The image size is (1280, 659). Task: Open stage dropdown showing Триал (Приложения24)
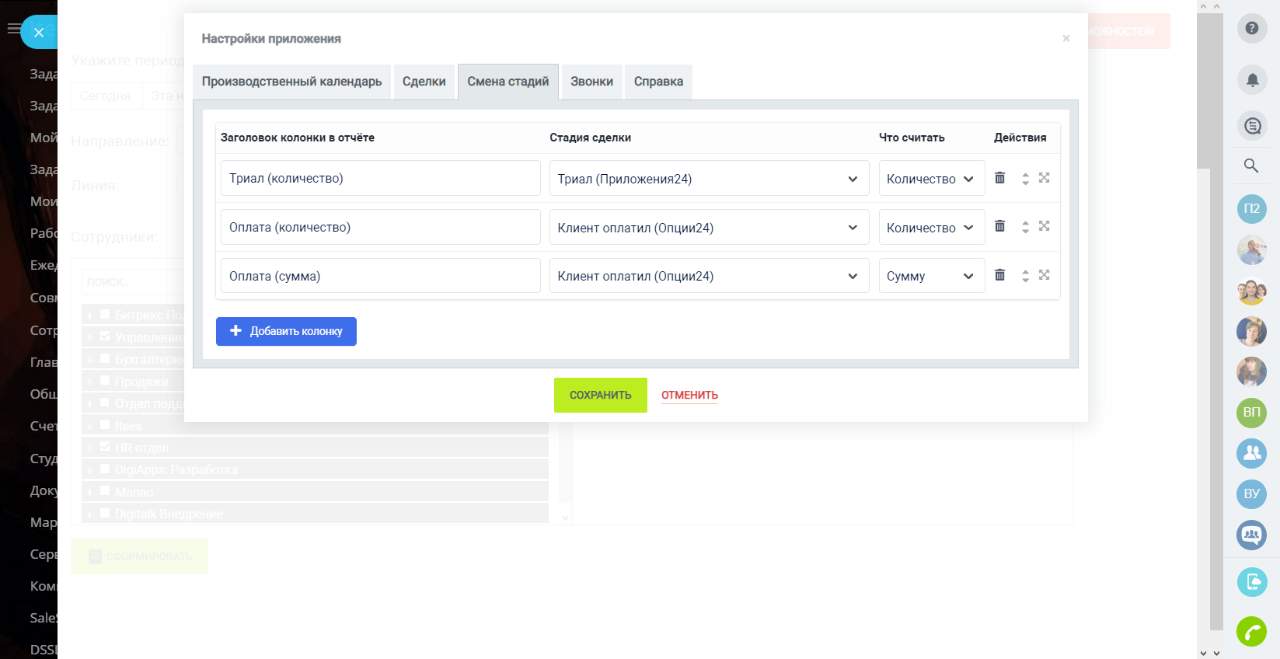point(708,179)
